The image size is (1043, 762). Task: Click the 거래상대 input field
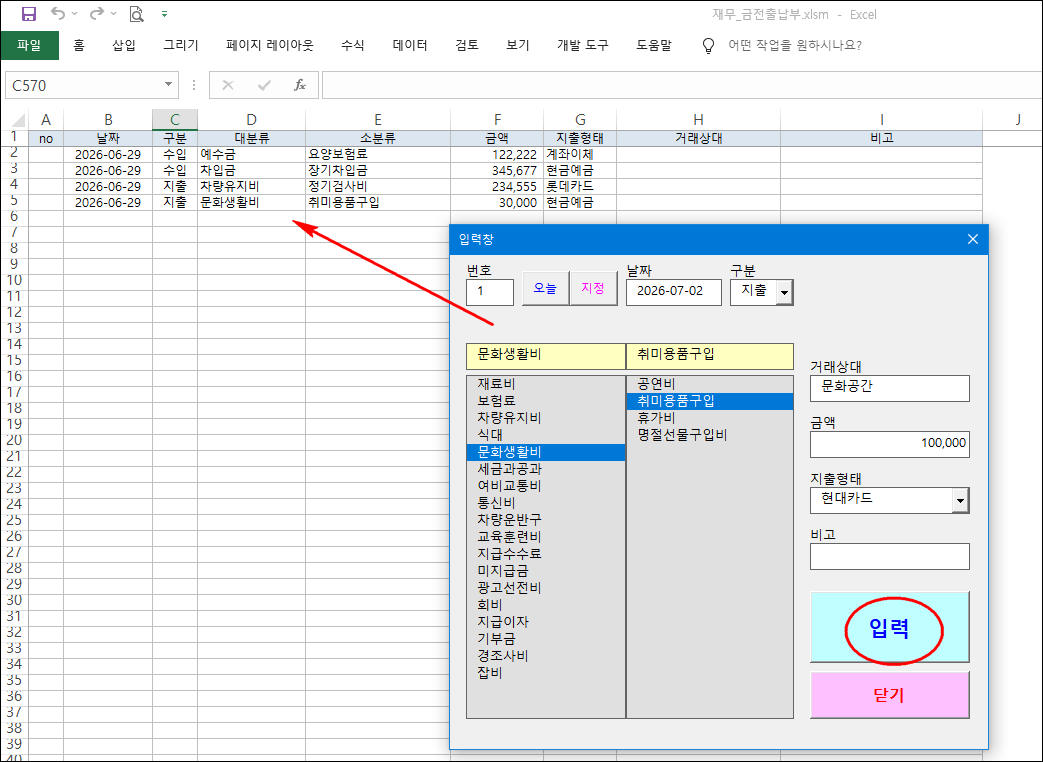889,388
